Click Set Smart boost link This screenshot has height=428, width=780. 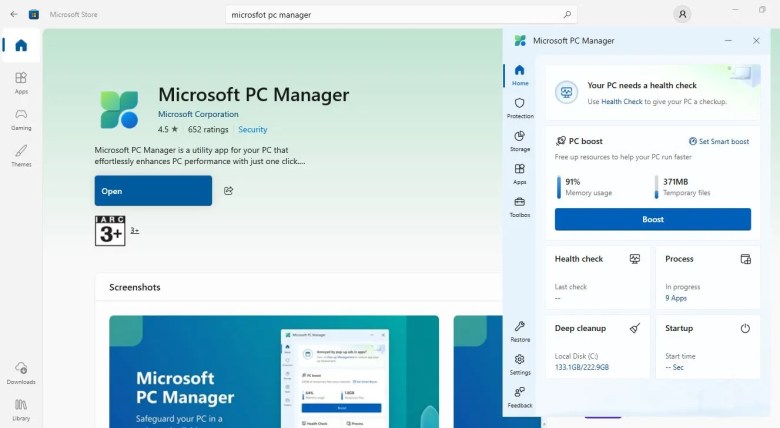(x=719, y=141)
